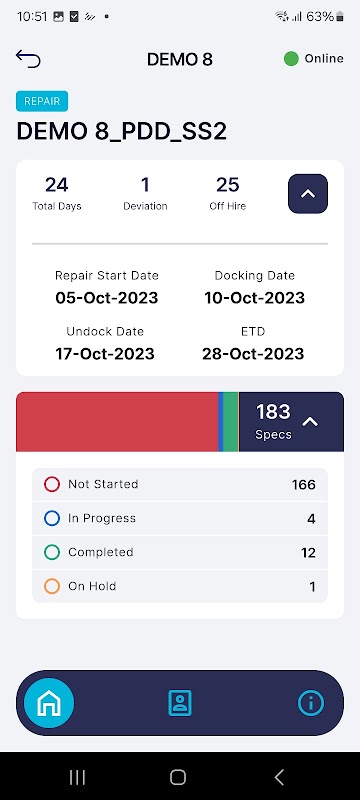Tap the green Completed bar segment
The height and width of the screenshot is (800, 360).
click(230, 422)
